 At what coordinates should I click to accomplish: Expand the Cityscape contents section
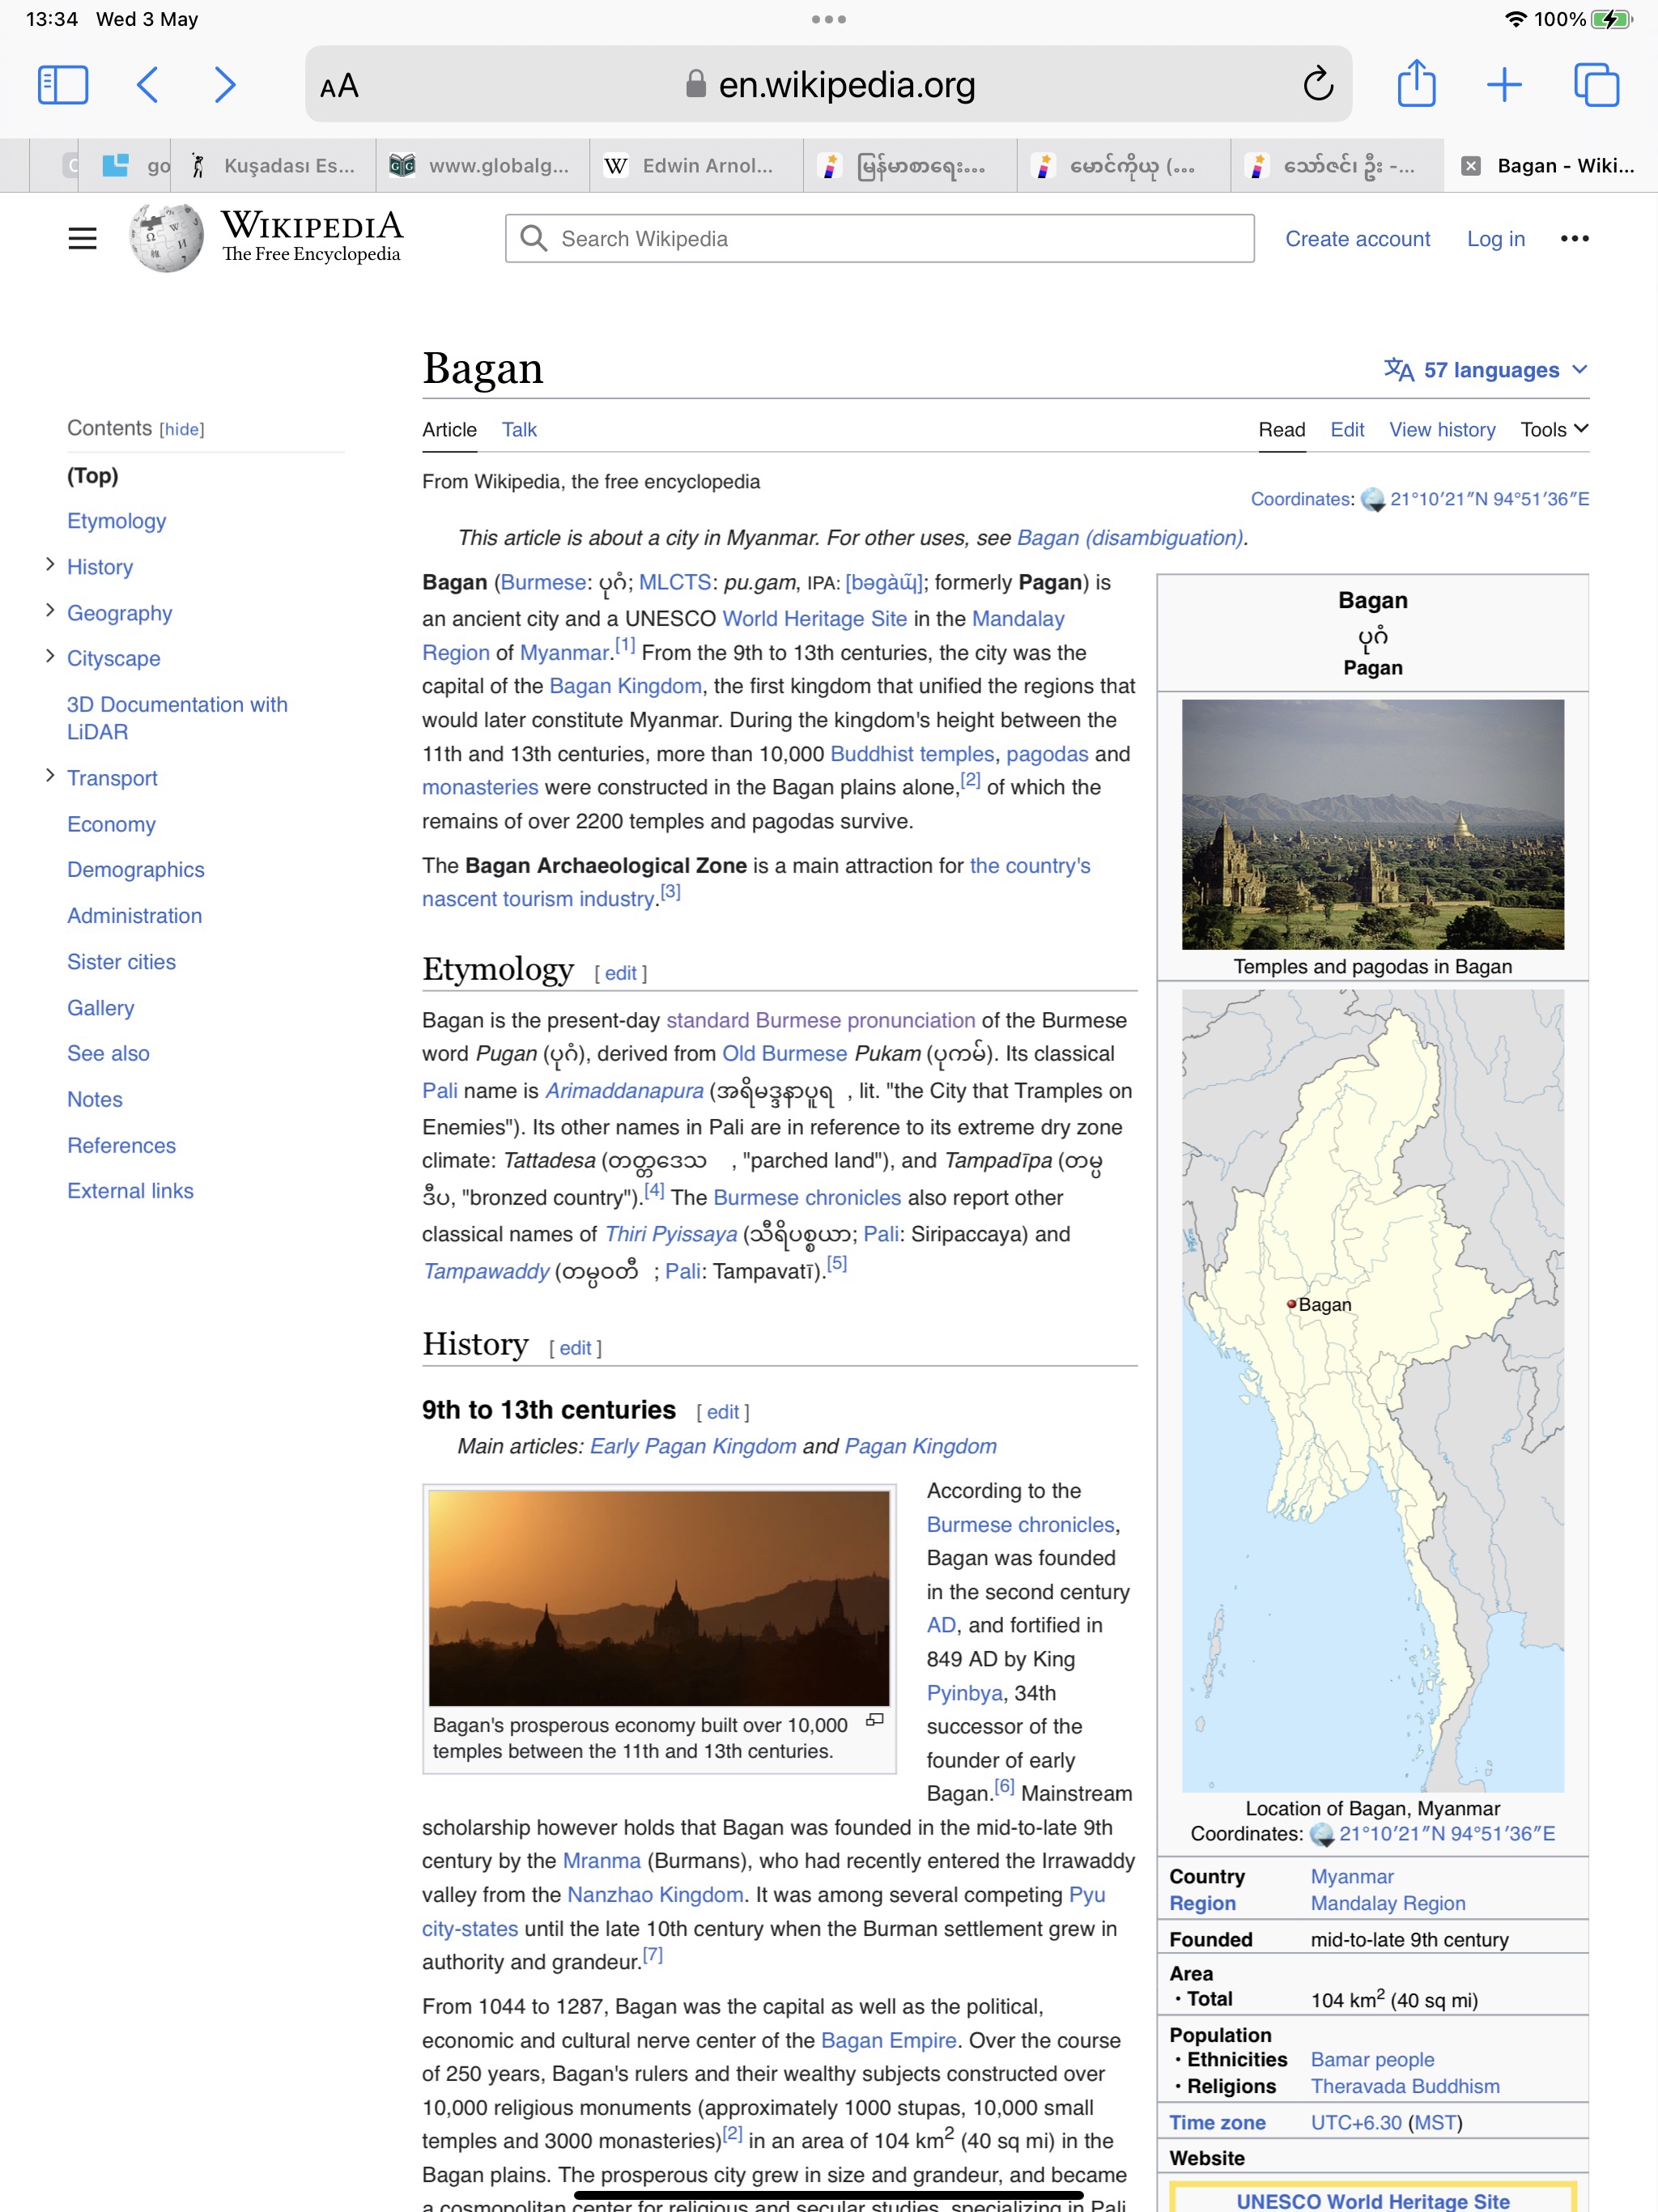tap(50, 656)
